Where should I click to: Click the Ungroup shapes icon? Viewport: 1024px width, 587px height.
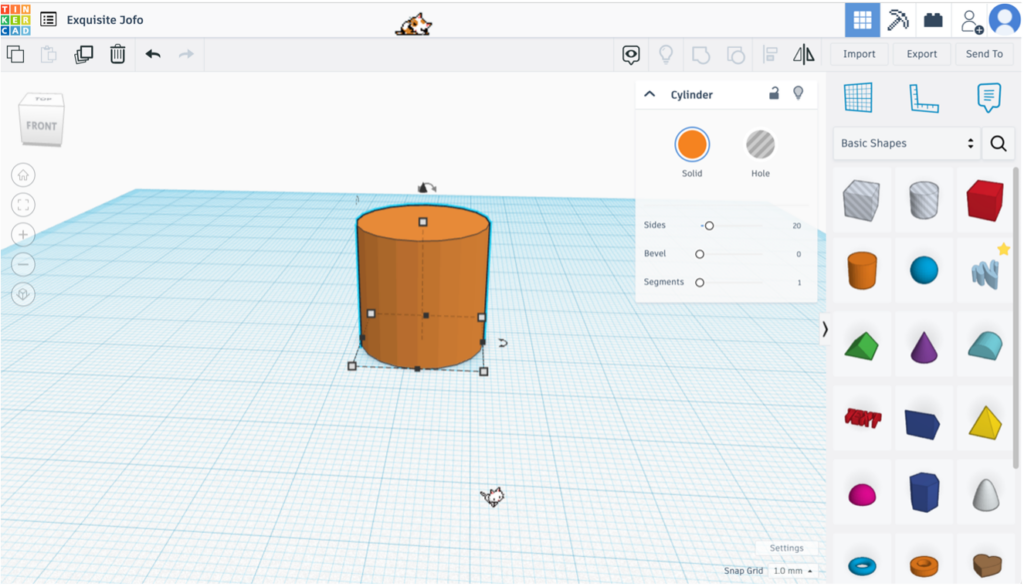736,55
